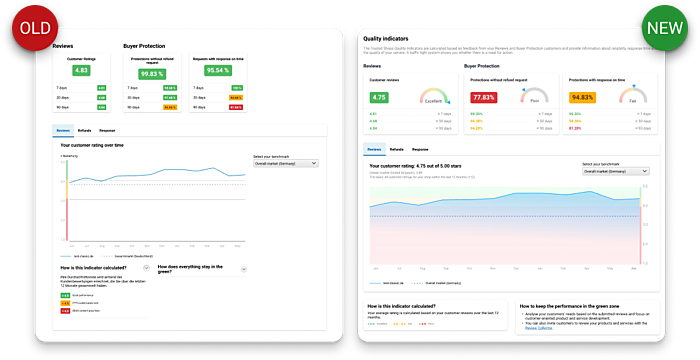Viewport: 700px width, 360px height.
Task: Select the Reviews tab in new dashboard
Action: click(x=374, y=149)
